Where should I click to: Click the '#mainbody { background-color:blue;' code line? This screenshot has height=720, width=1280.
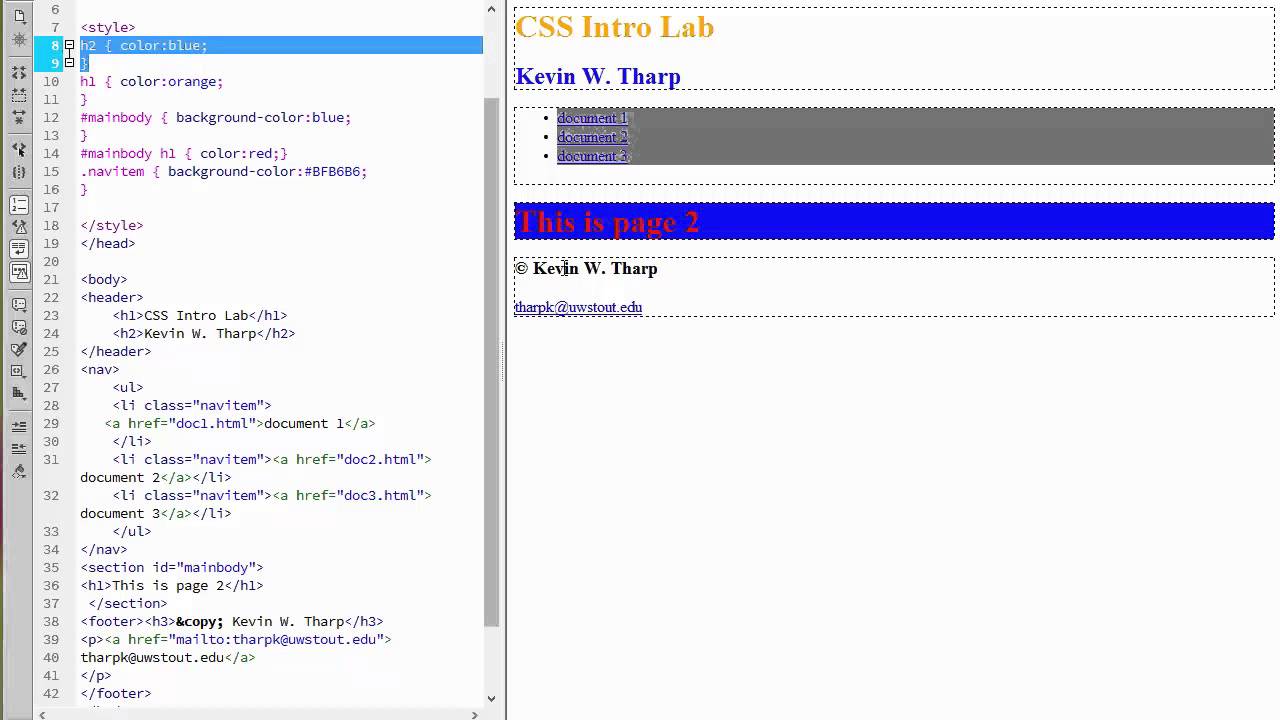[x=216, y=118]
